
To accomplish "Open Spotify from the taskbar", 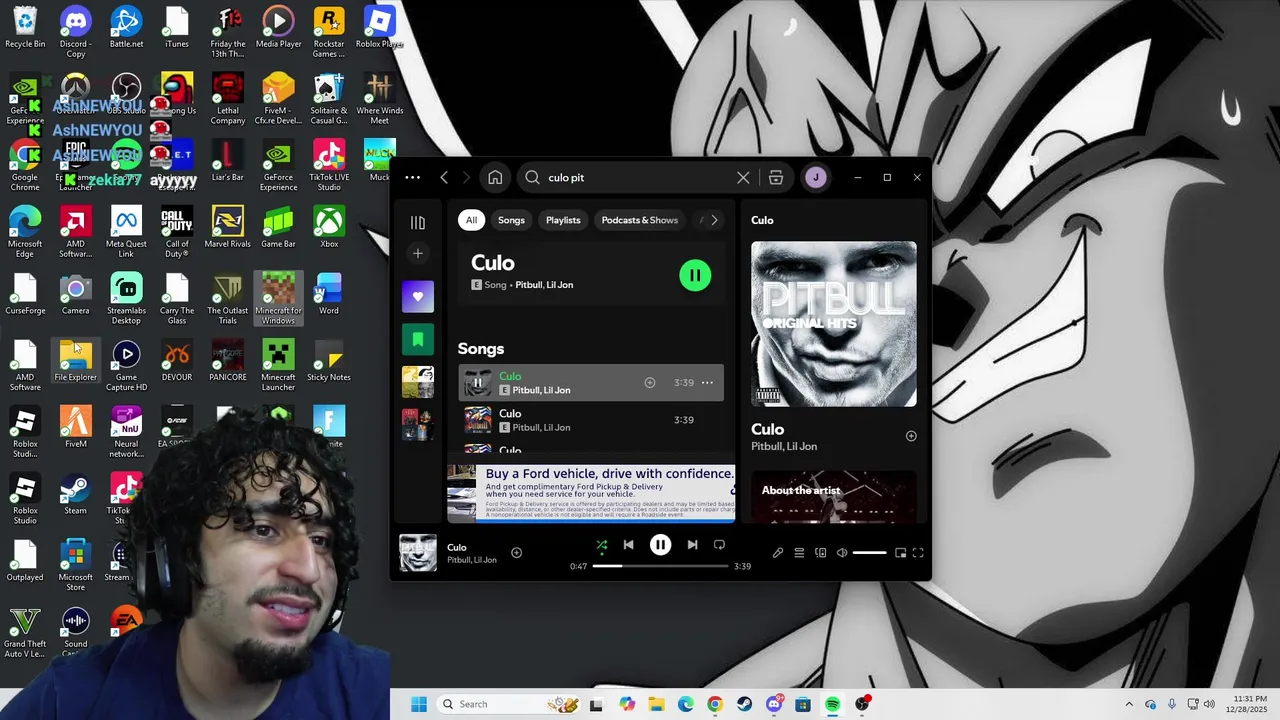I will (832, 704).
